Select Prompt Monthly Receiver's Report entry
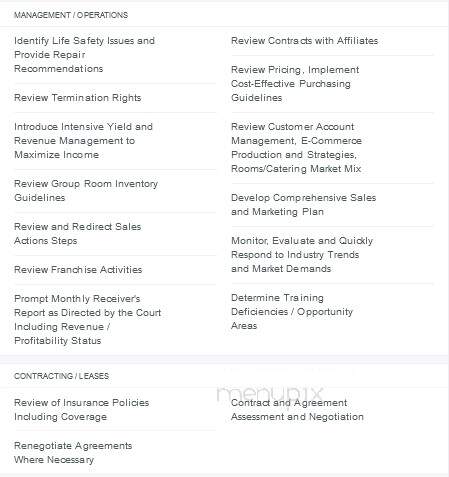The height and width of the screenshot is (477, 449). coord(87,320)
